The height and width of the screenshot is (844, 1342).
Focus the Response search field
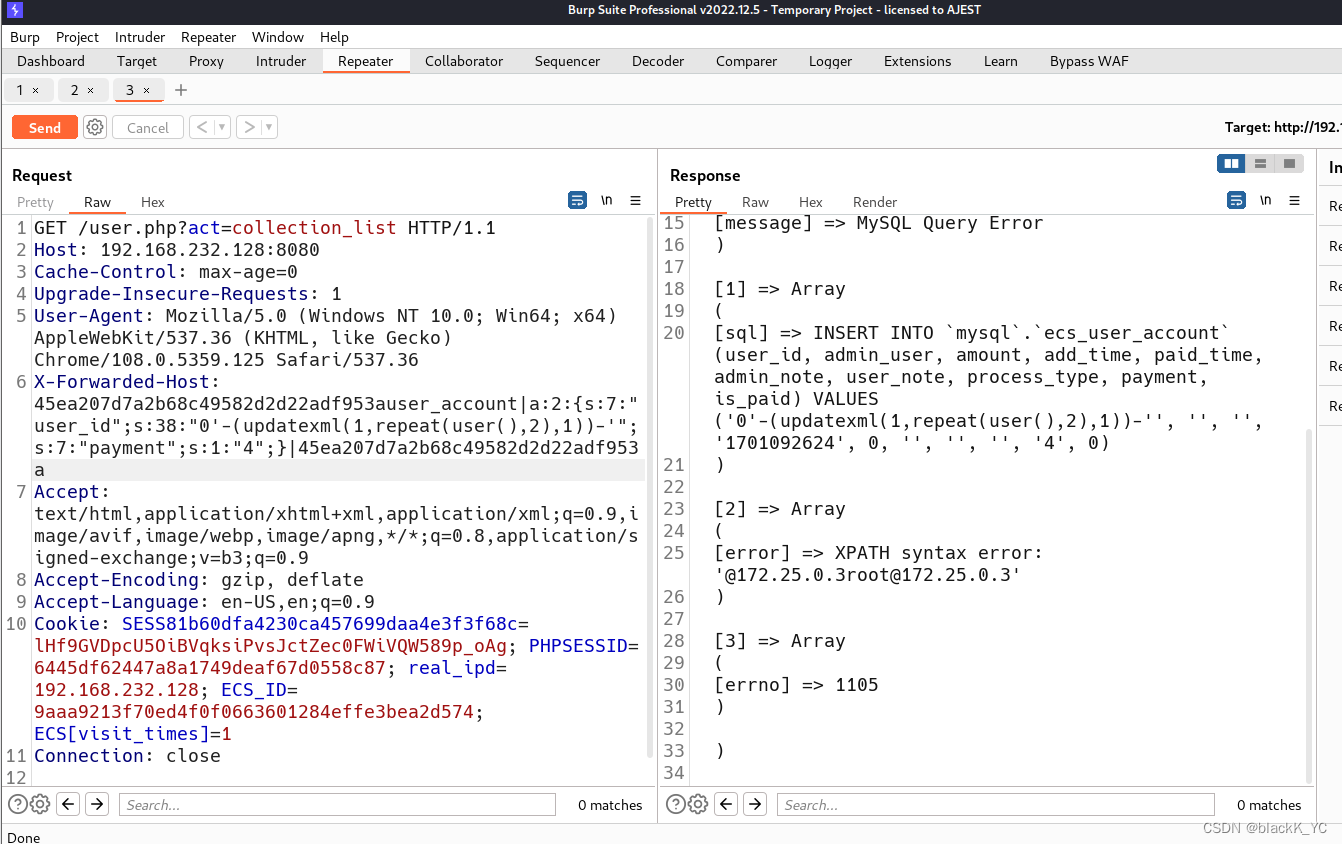[996, 804]
